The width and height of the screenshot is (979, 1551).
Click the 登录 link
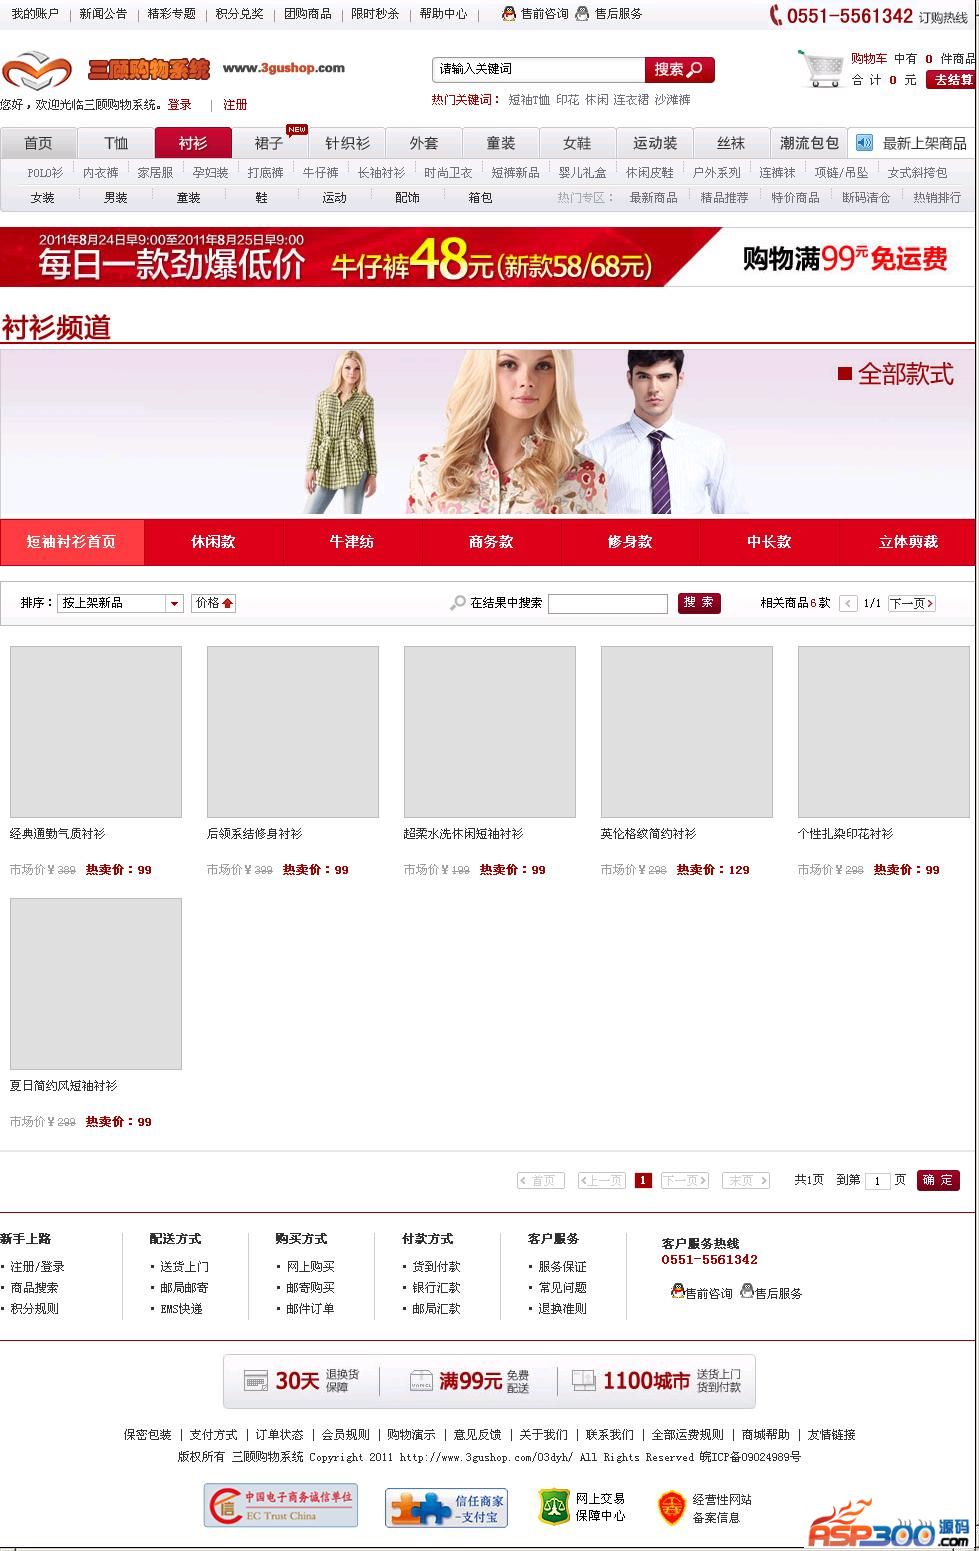point(180,105)
